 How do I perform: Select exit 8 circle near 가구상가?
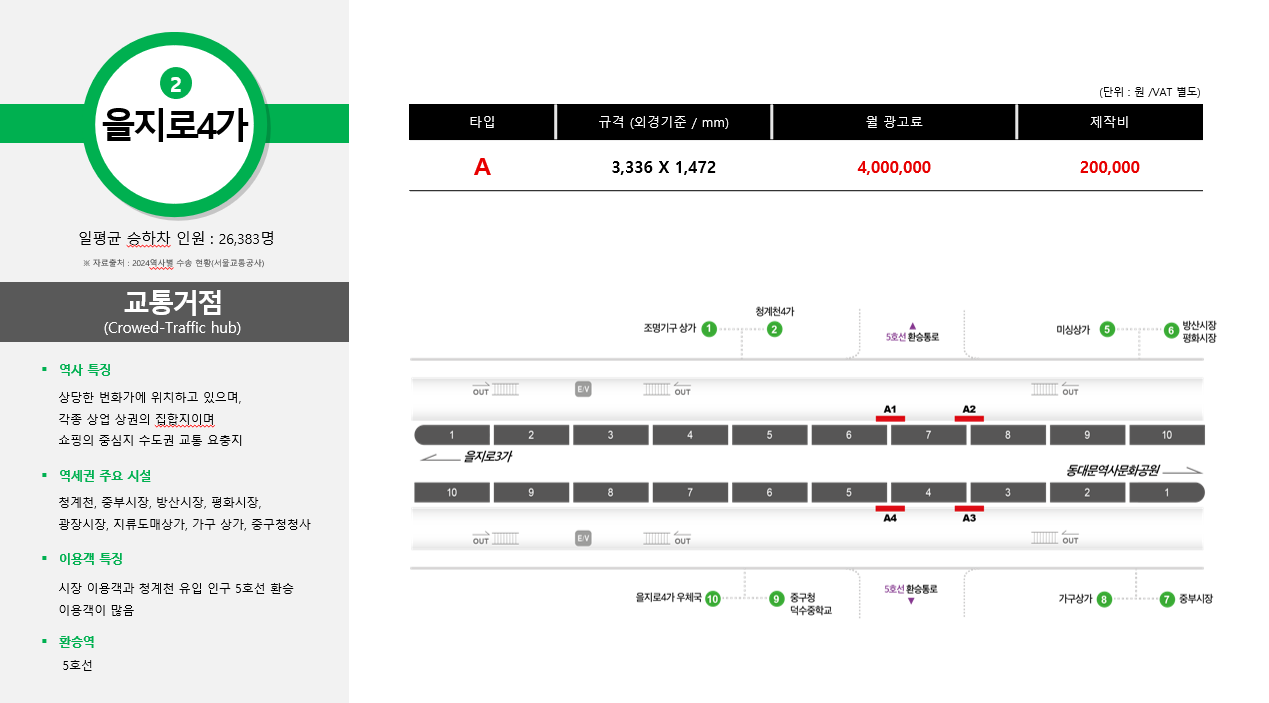[x=1104, y=599]
